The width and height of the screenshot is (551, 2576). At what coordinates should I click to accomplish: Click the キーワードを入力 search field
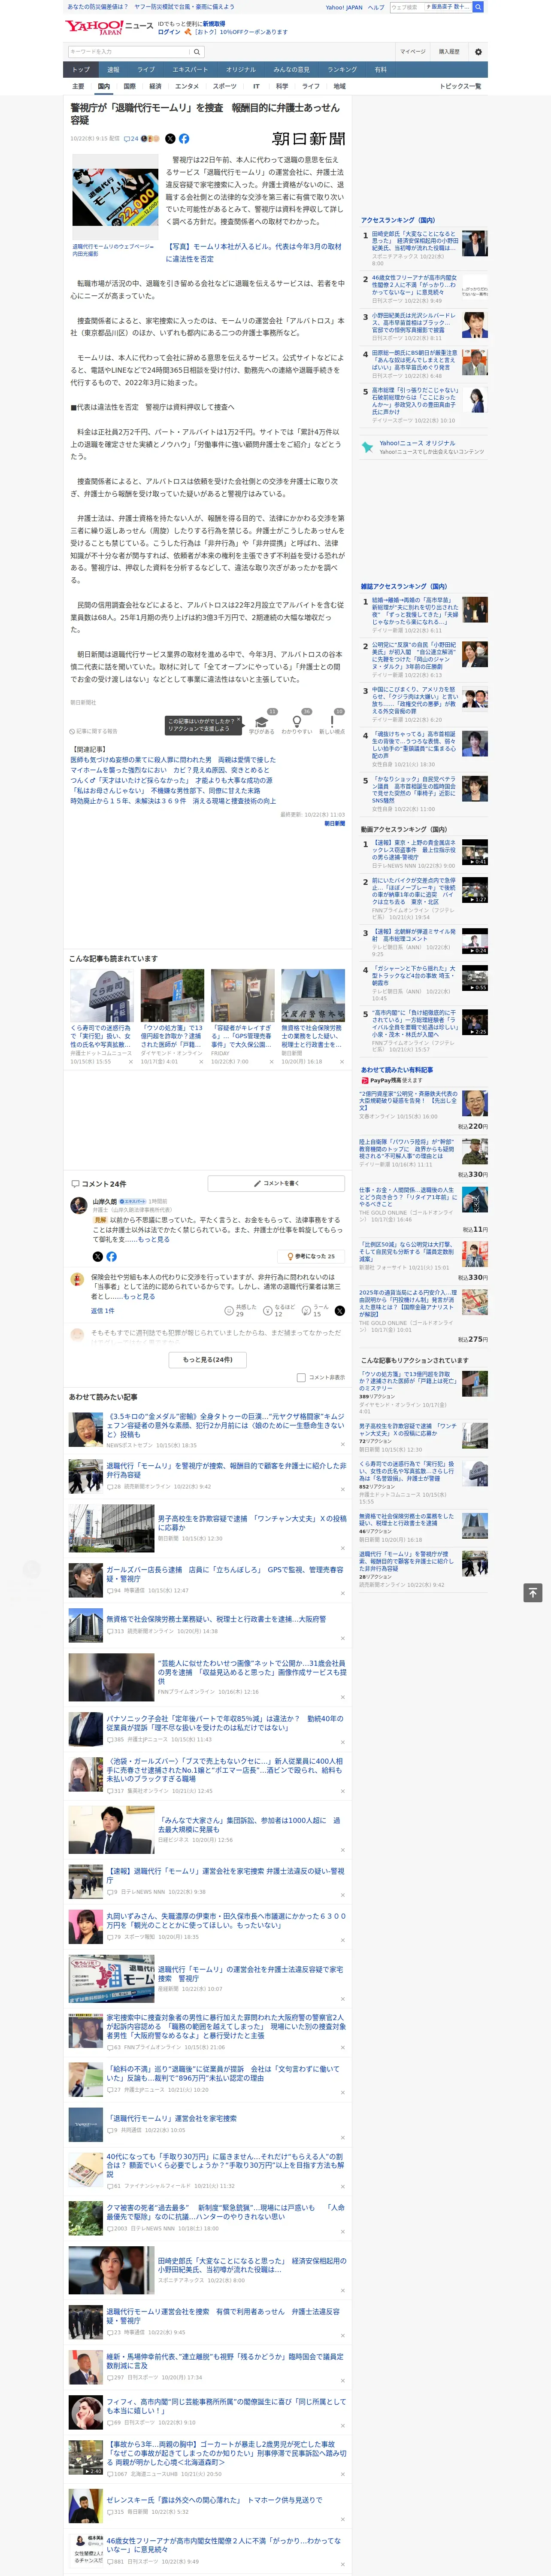pyautogui.click(x=129, y=52)
